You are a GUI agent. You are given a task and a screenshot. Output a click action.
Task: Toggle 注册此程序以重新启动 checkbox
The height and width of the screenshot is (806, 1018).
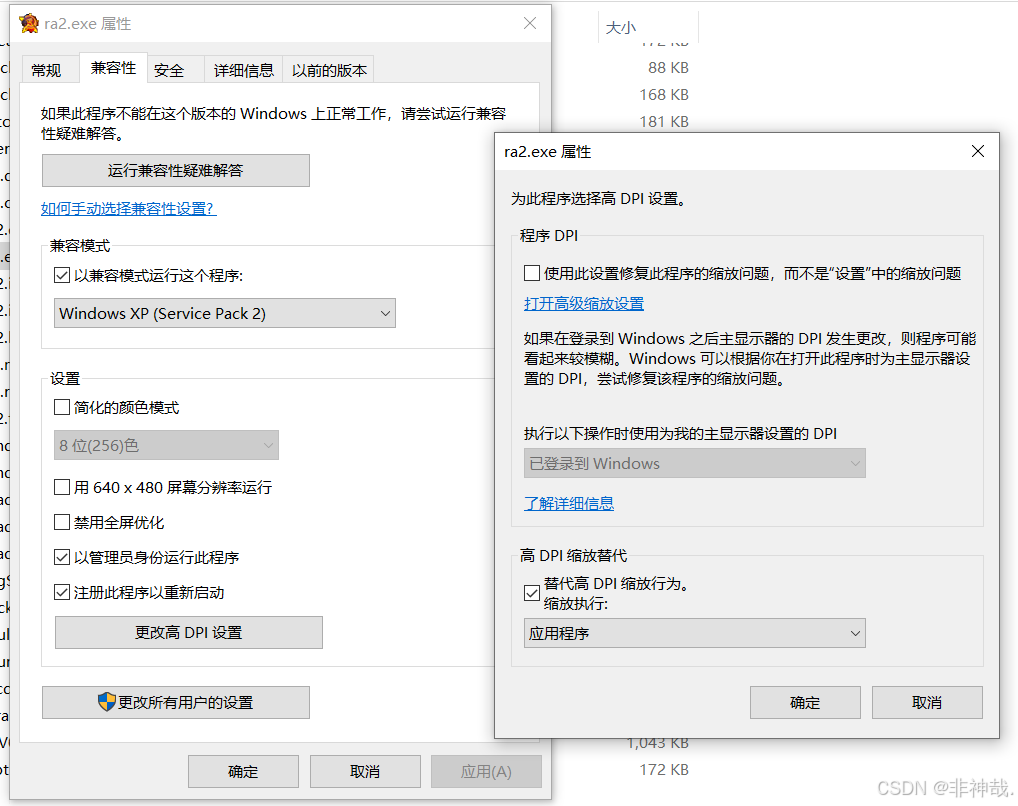point(62,592)
